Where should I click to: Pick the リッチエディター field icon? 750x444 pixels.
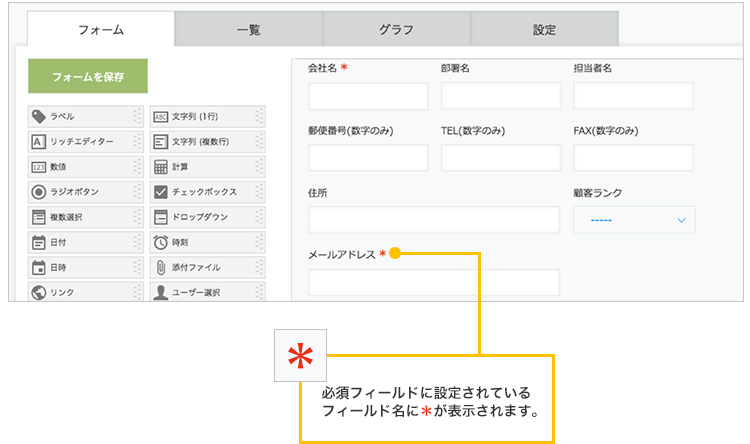38,142
